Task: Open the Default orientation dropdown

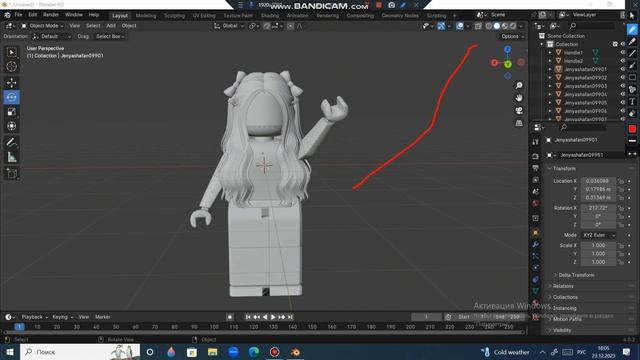Action: click(x=52, y=36)
